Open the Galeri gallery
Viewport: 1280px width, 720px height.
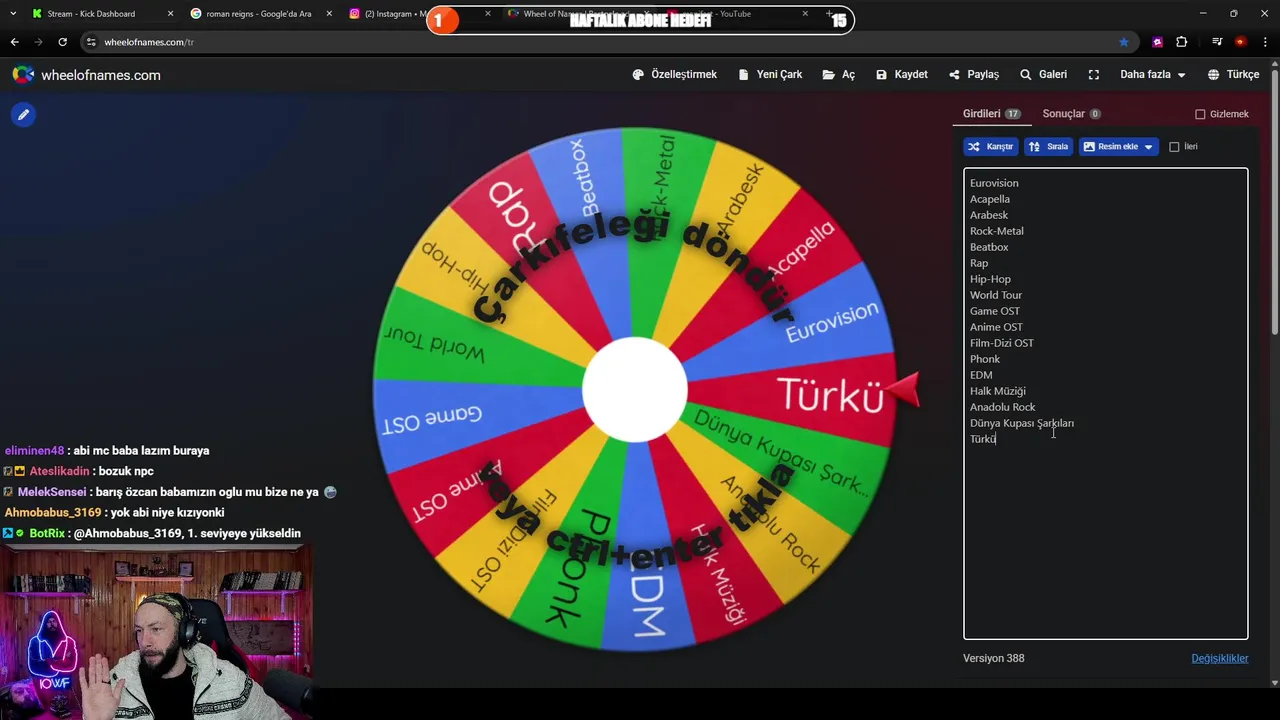click(x=1043, y=75)
